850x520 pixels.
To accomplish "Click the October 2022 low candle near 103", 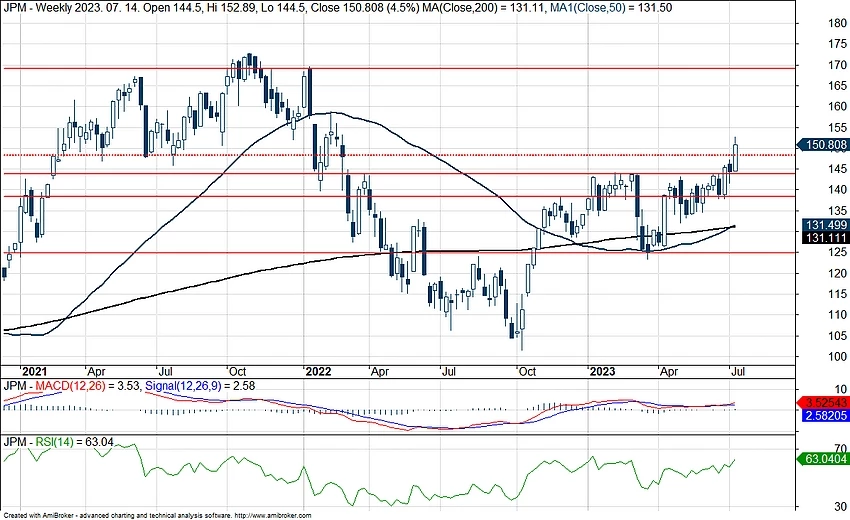I will coord(523,321).
